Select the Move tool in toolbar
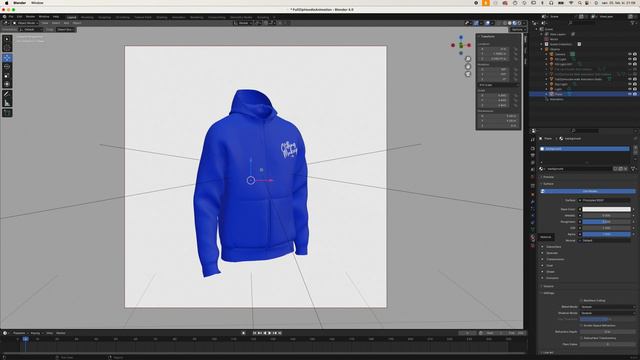Screen dimensions: 640x360 click(7, 58)
